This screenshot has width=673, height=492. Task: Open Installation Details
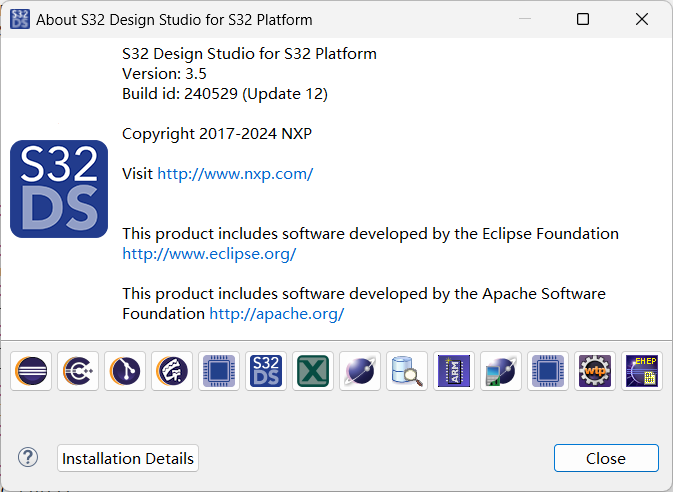128,458
